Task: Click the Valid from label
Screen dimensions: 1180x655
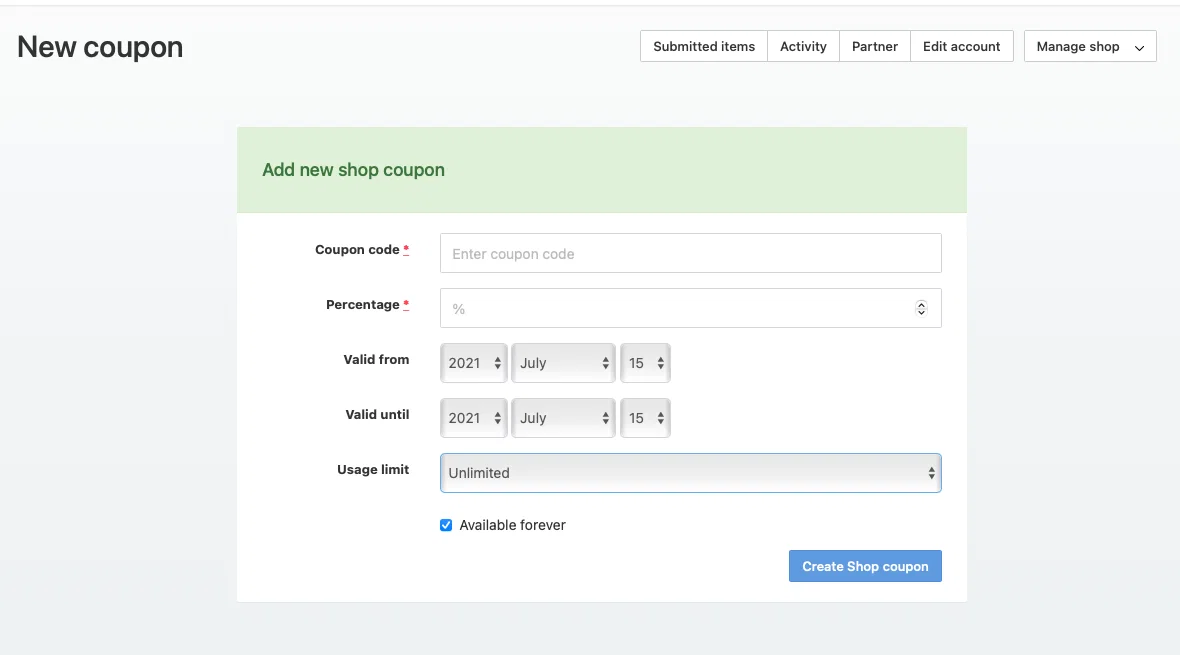Action: (376, 360)
